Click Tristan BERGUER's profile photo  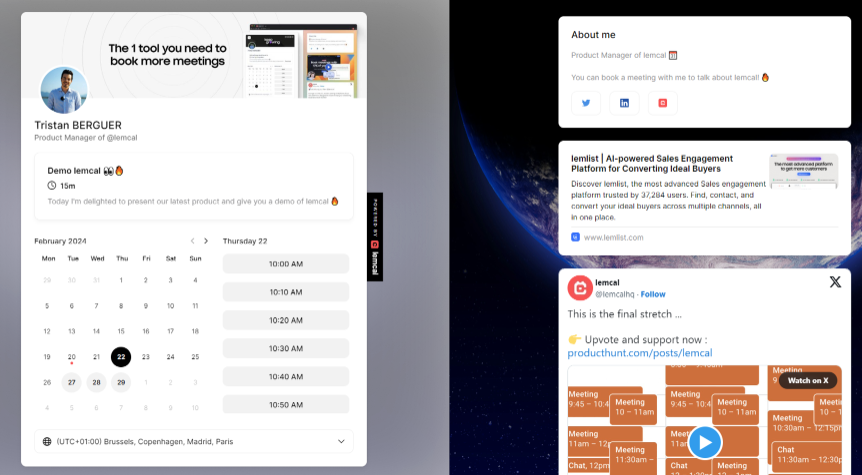[64, 90]
